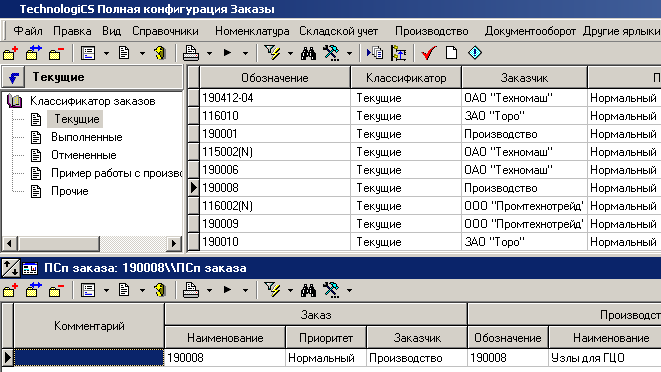Click the black play arrow in lower toolbar
This screenshot has width=661, height=372.
pyautogui.click(x=227, y=290)
